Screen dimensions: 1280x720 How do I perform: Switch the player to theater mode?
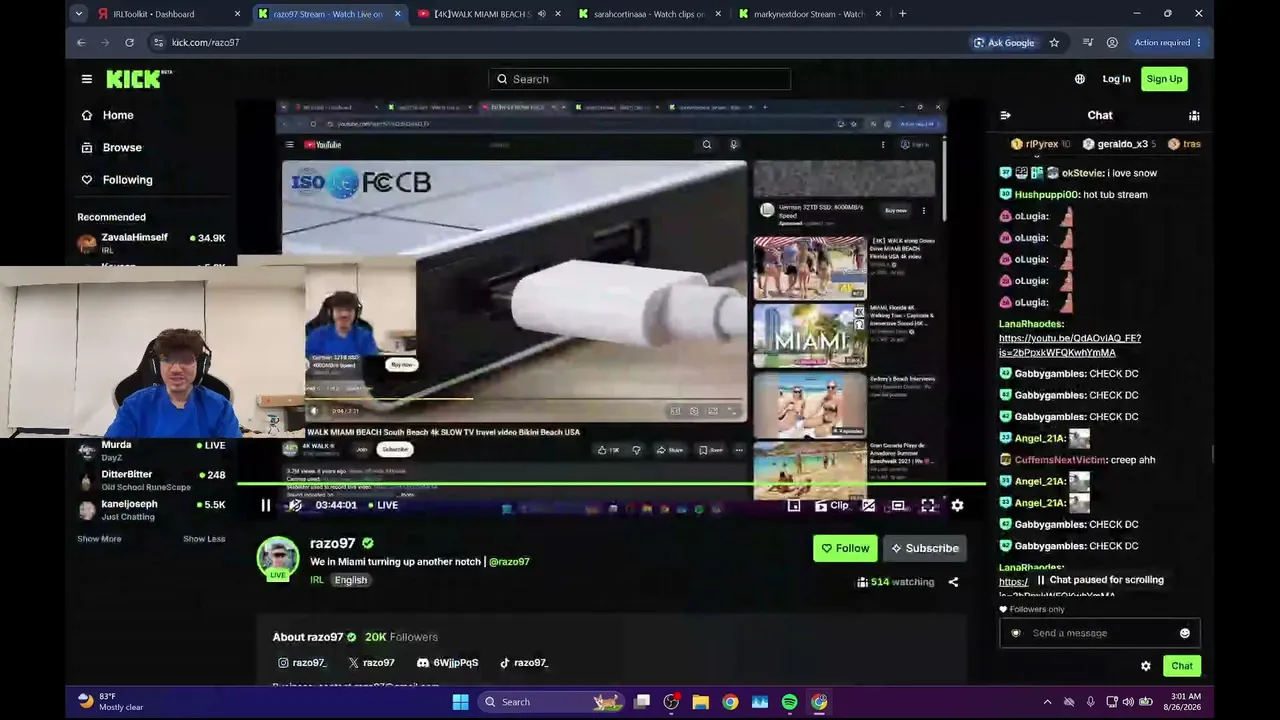pyautogui.click(x=898, y=506)
